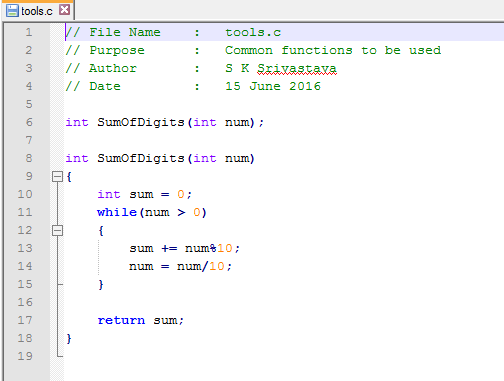Collapse the function body fold at line 9
The image size is (504, 381).
pos(57,176)
